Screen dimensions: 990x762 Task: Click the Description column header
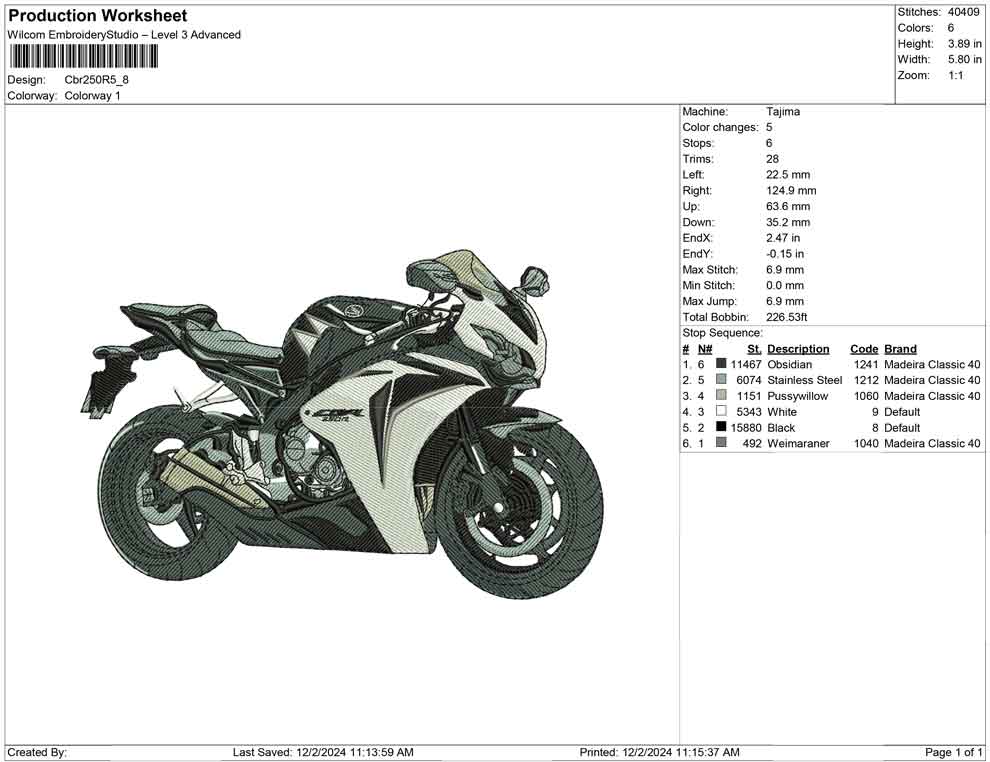[x=799, y=348]
